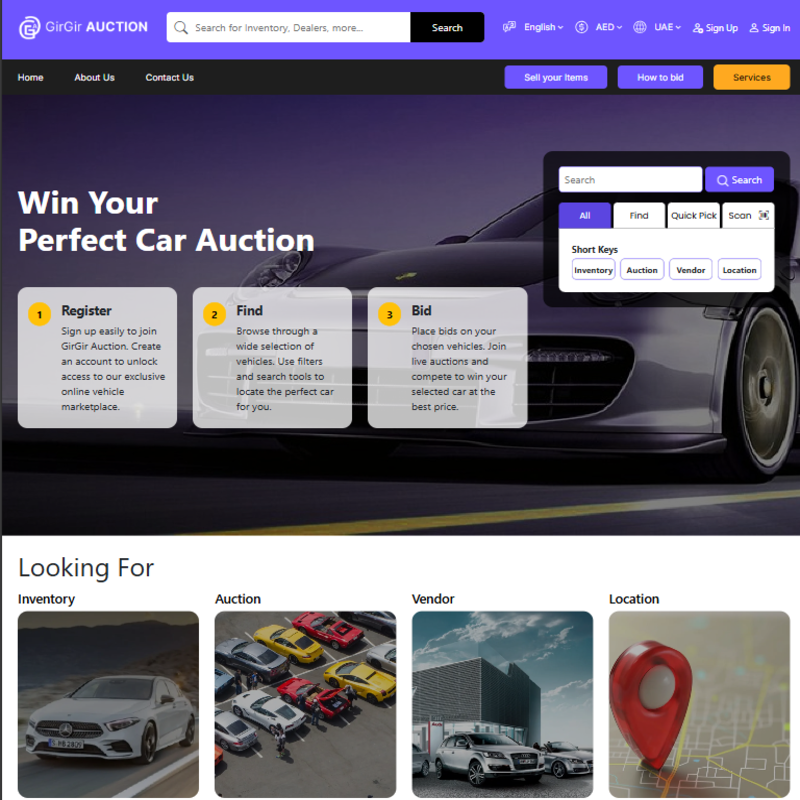This screenshot has height=800, width=800.
Task: Expand the English language dropdown
Action: coord(543,27)
